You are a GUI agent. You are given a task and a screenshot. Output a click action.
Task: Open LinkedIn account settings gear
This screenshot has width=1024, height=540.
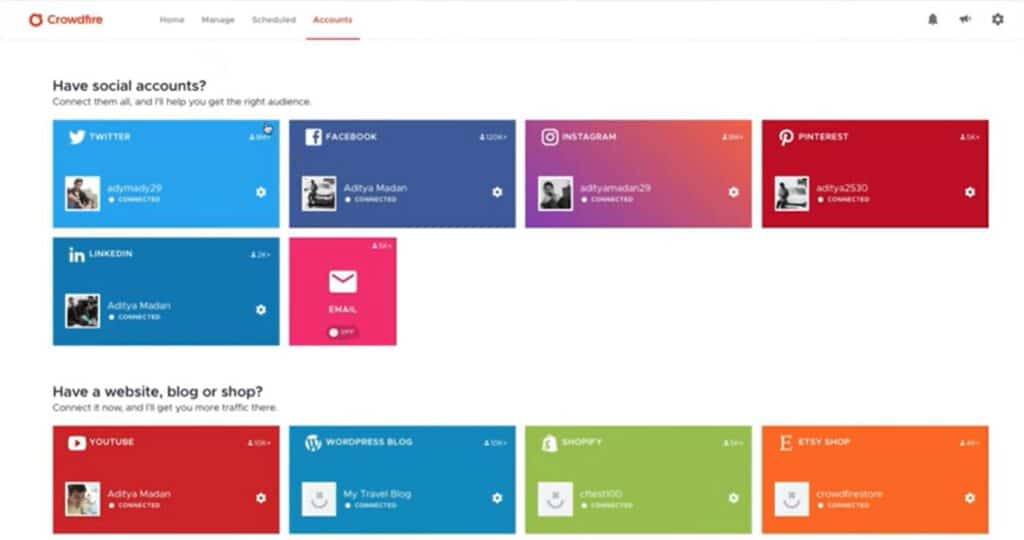tap(261, 310)
